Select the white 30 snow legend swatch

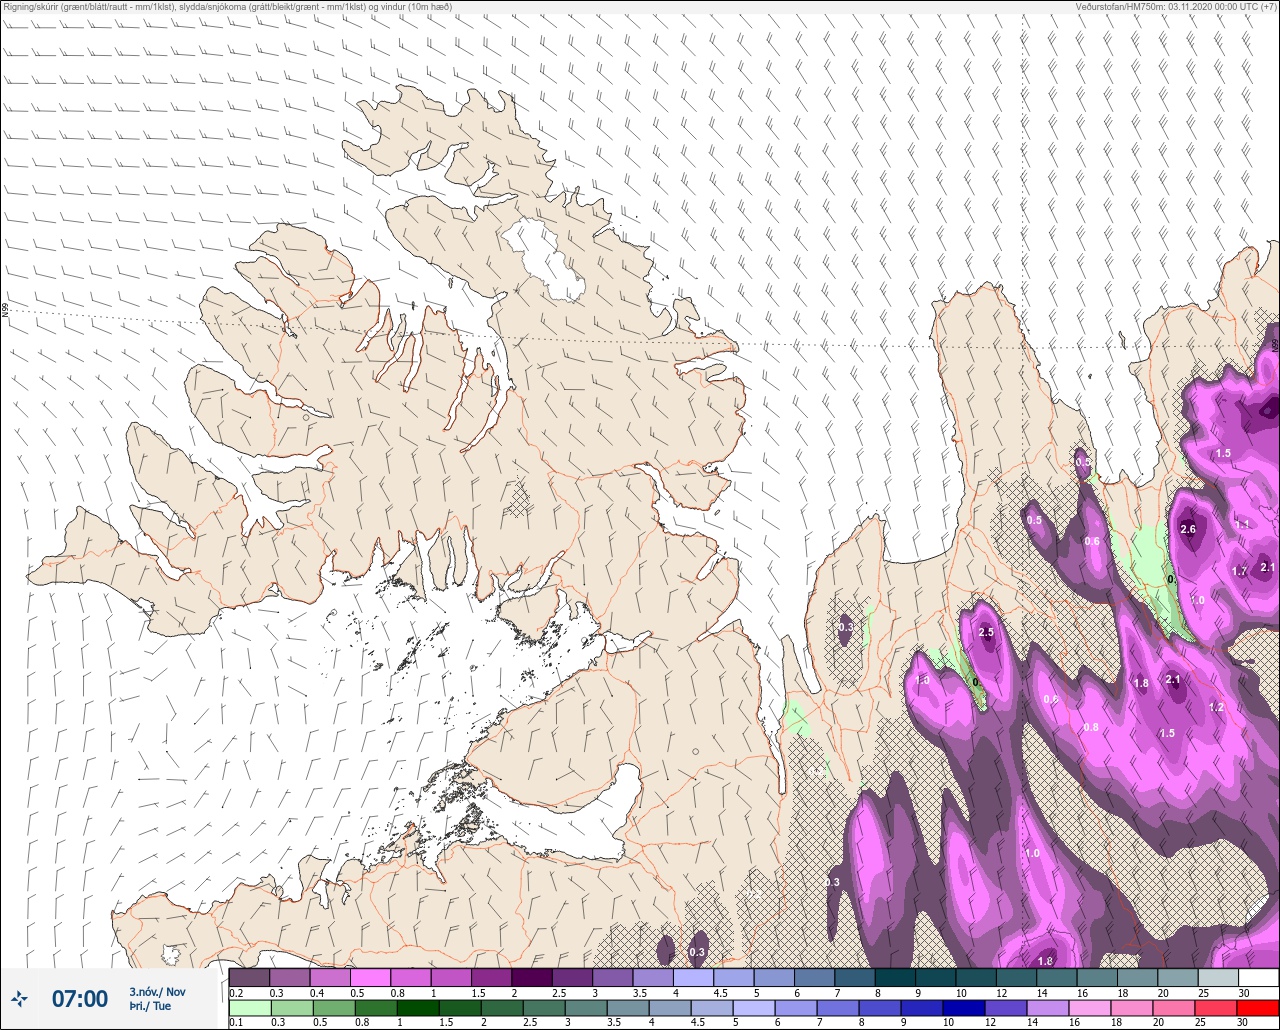tap(1258, 977)
